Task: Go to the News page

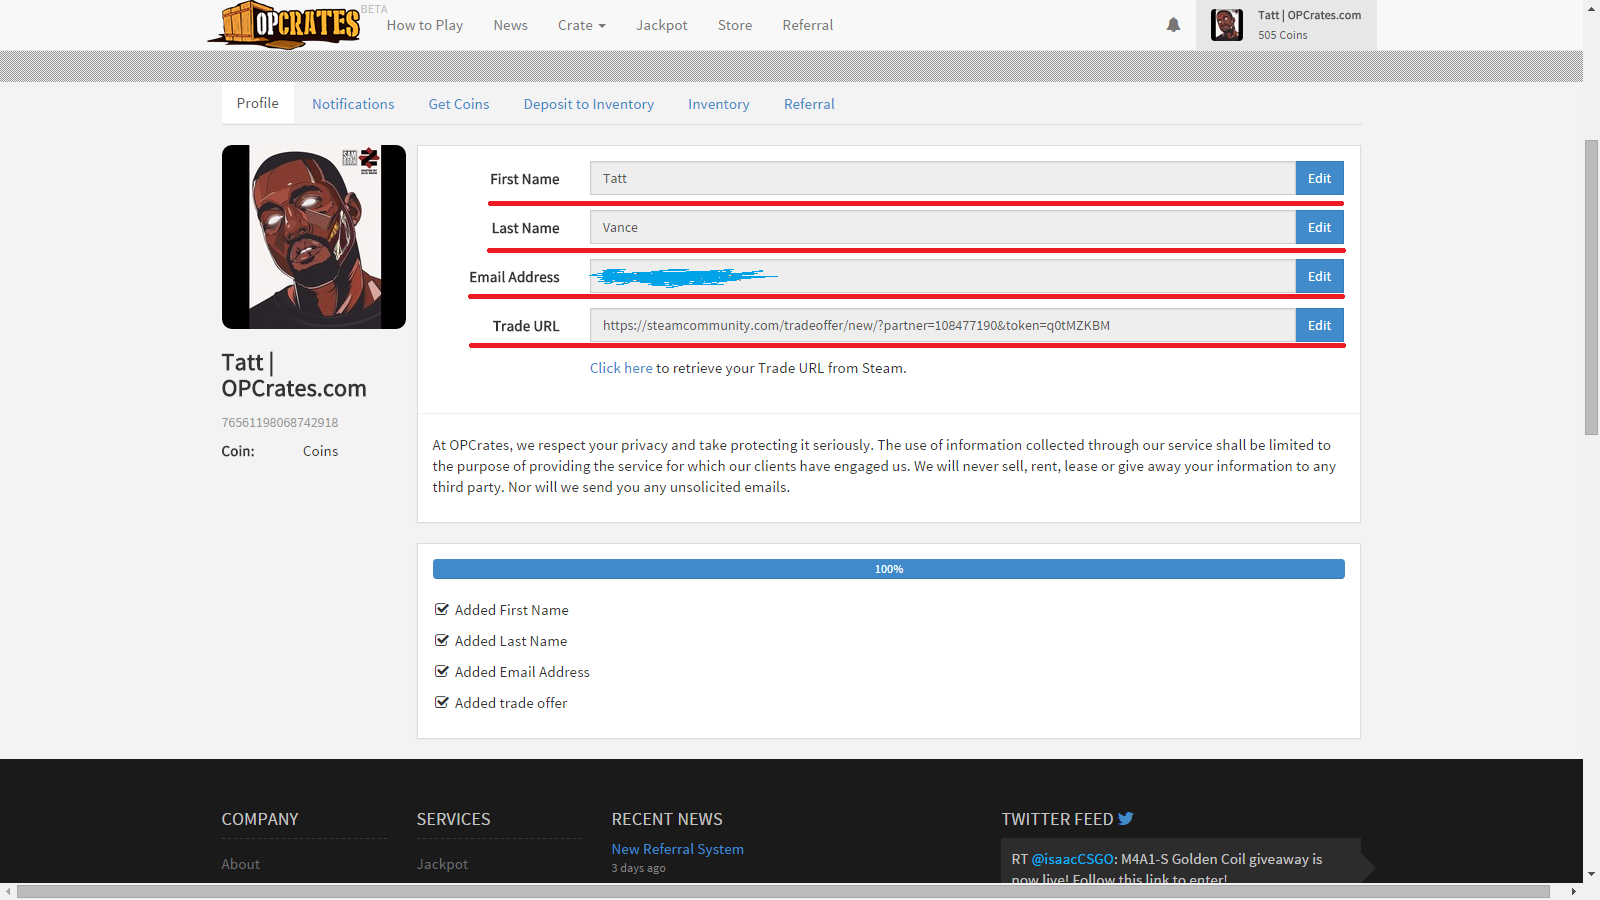Action: [510, 25]
